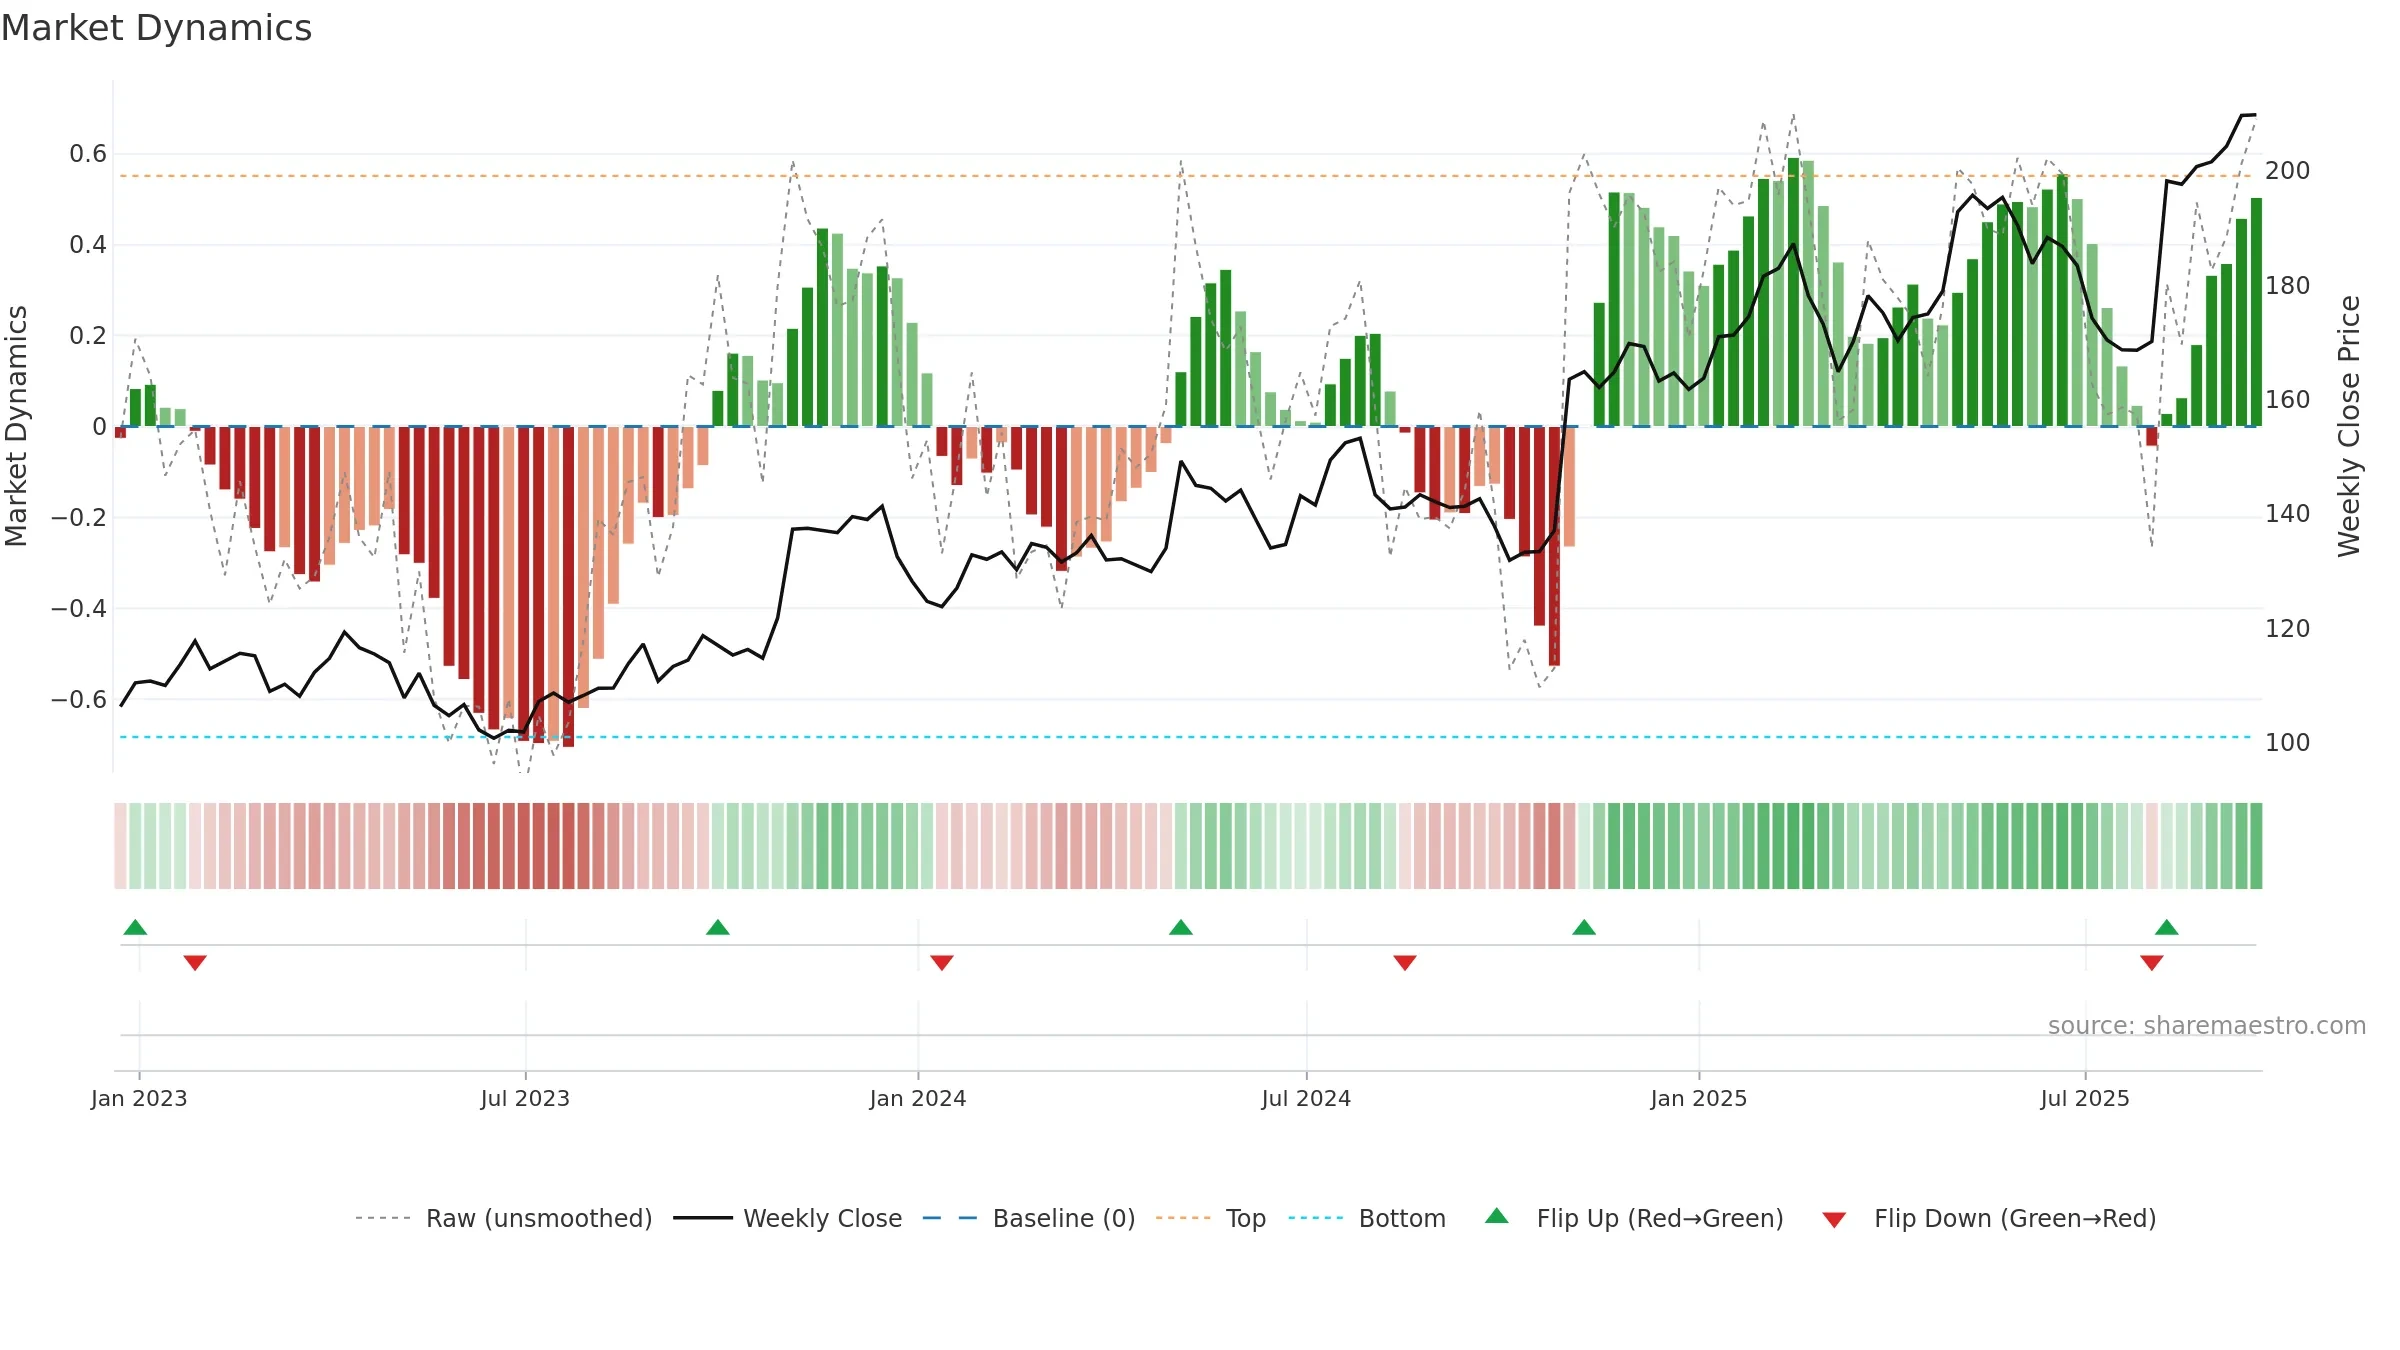Screen dimensions: 2400x1350
Task: Click the 160 price tick label
Action: [2288, 400]
